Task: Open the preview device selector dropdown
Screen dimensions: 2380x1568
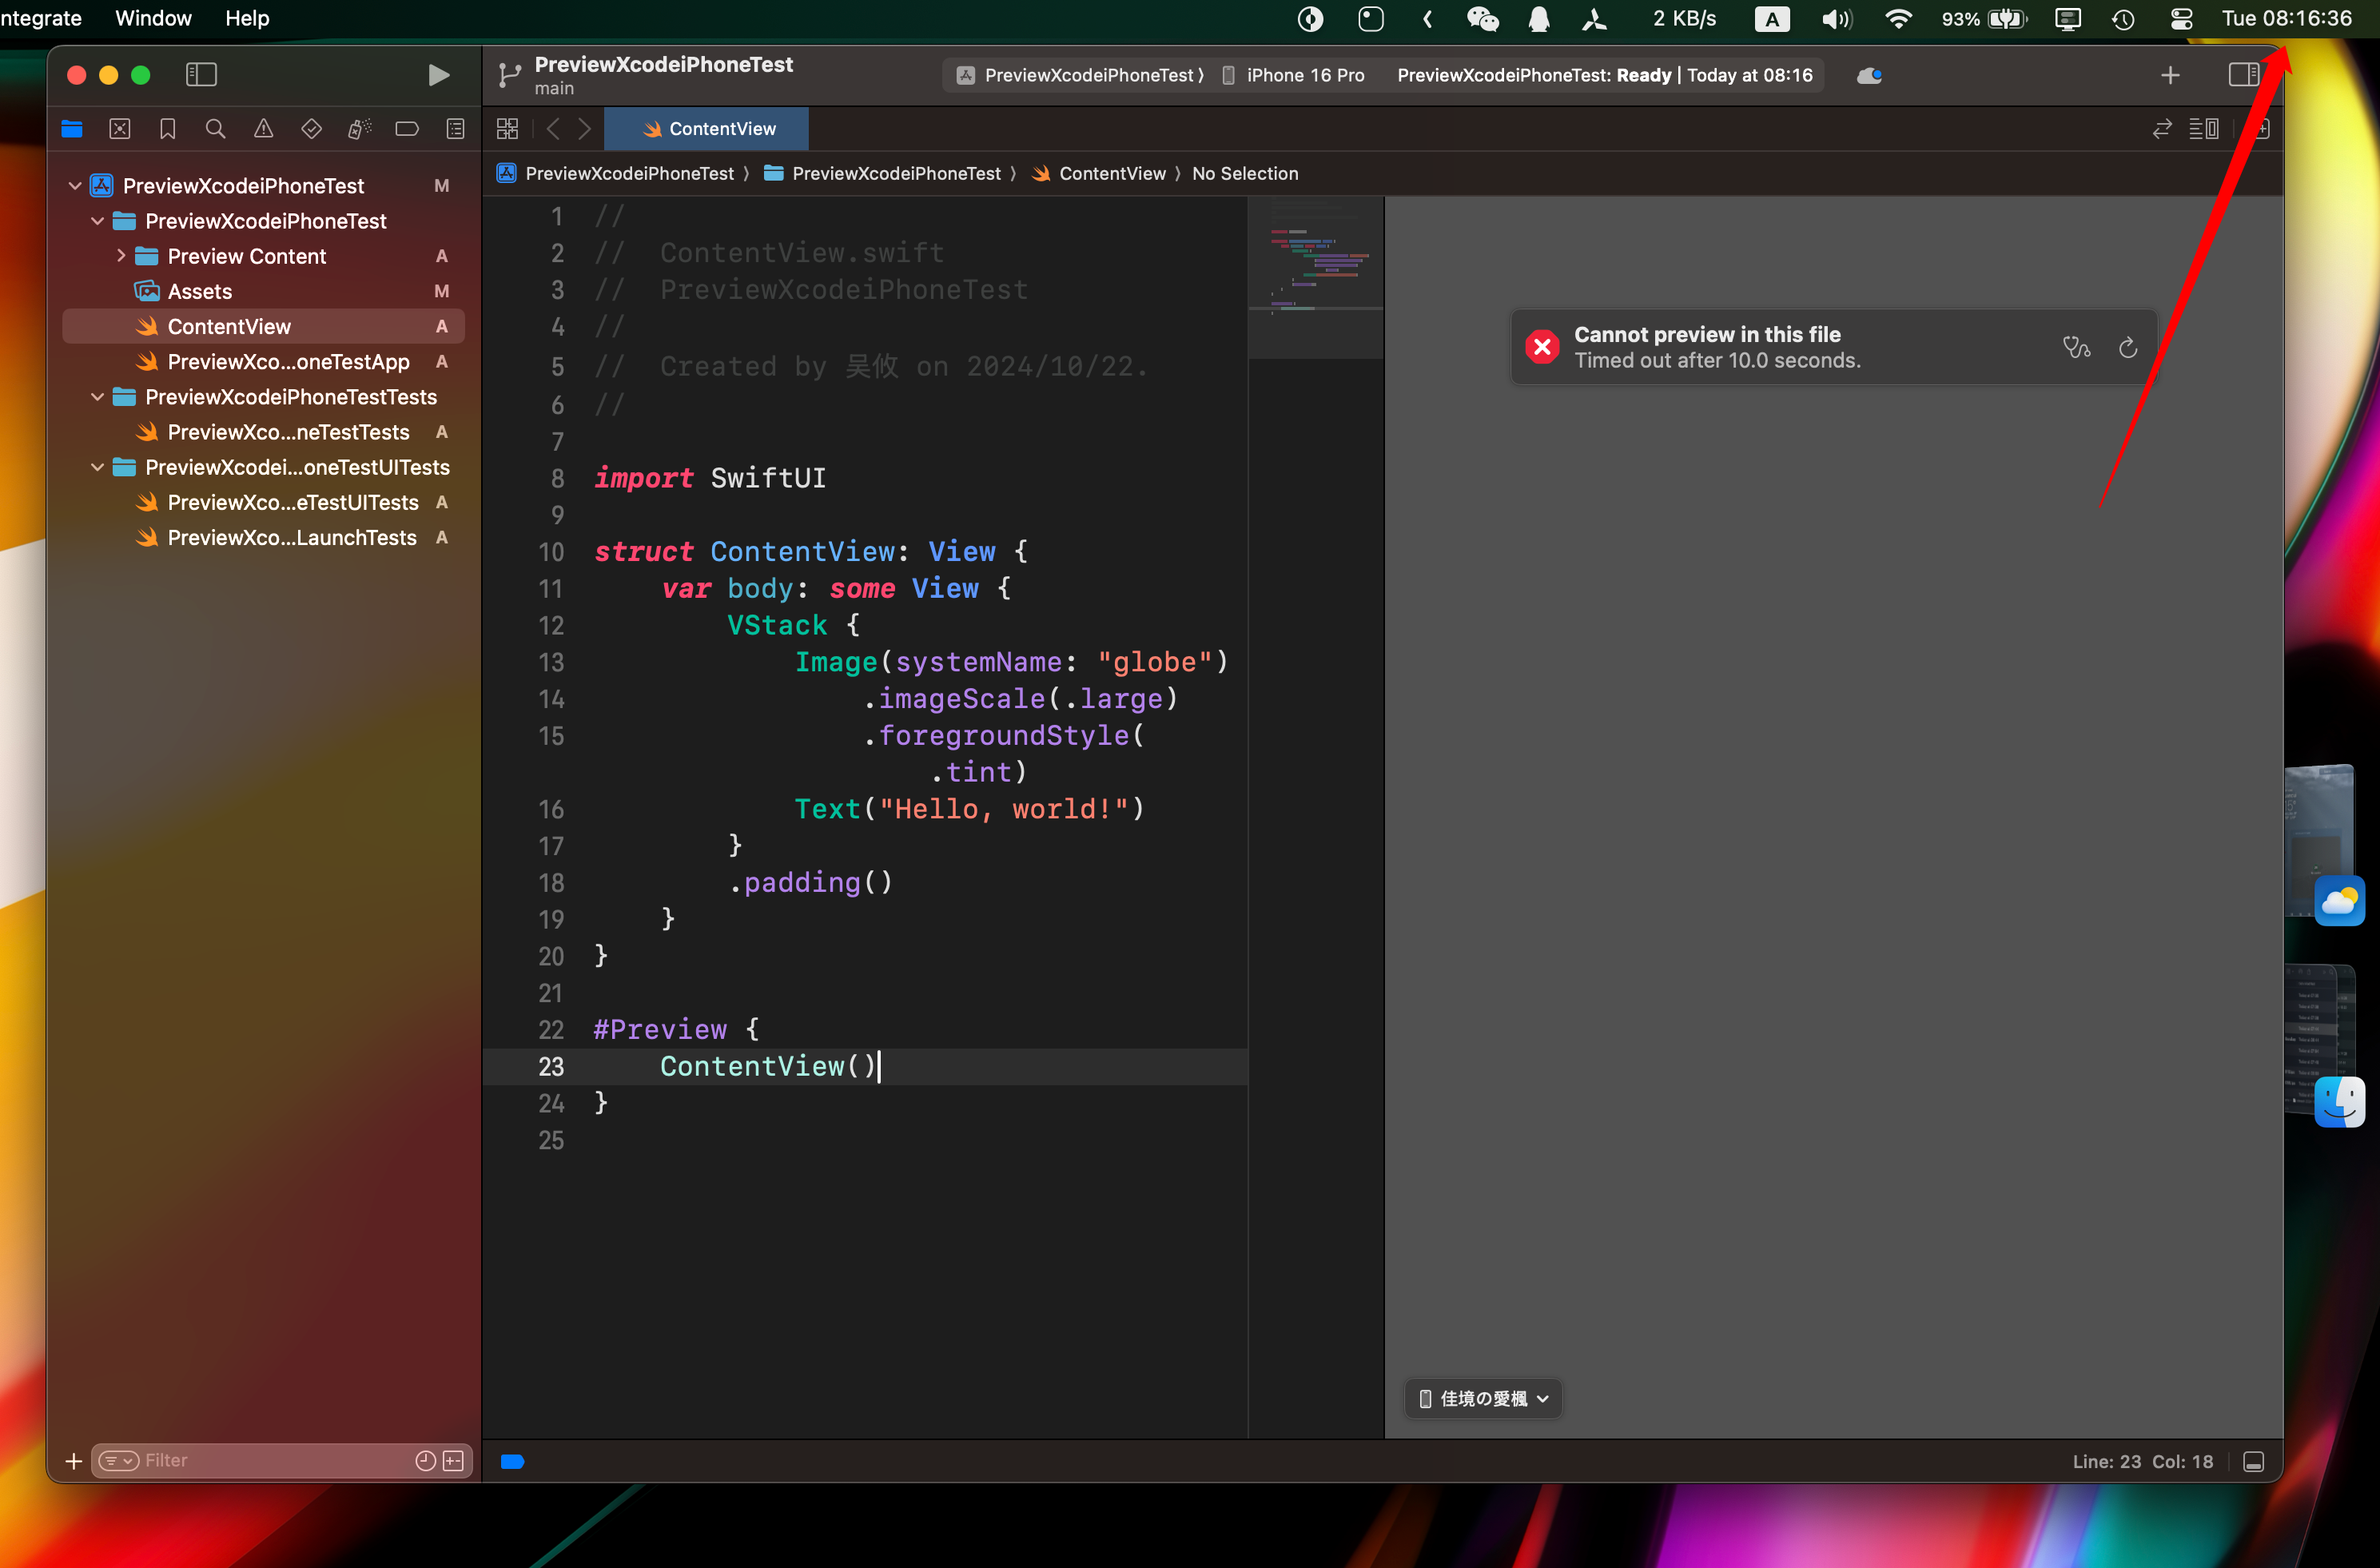Action: [x=1484, y=1398]
